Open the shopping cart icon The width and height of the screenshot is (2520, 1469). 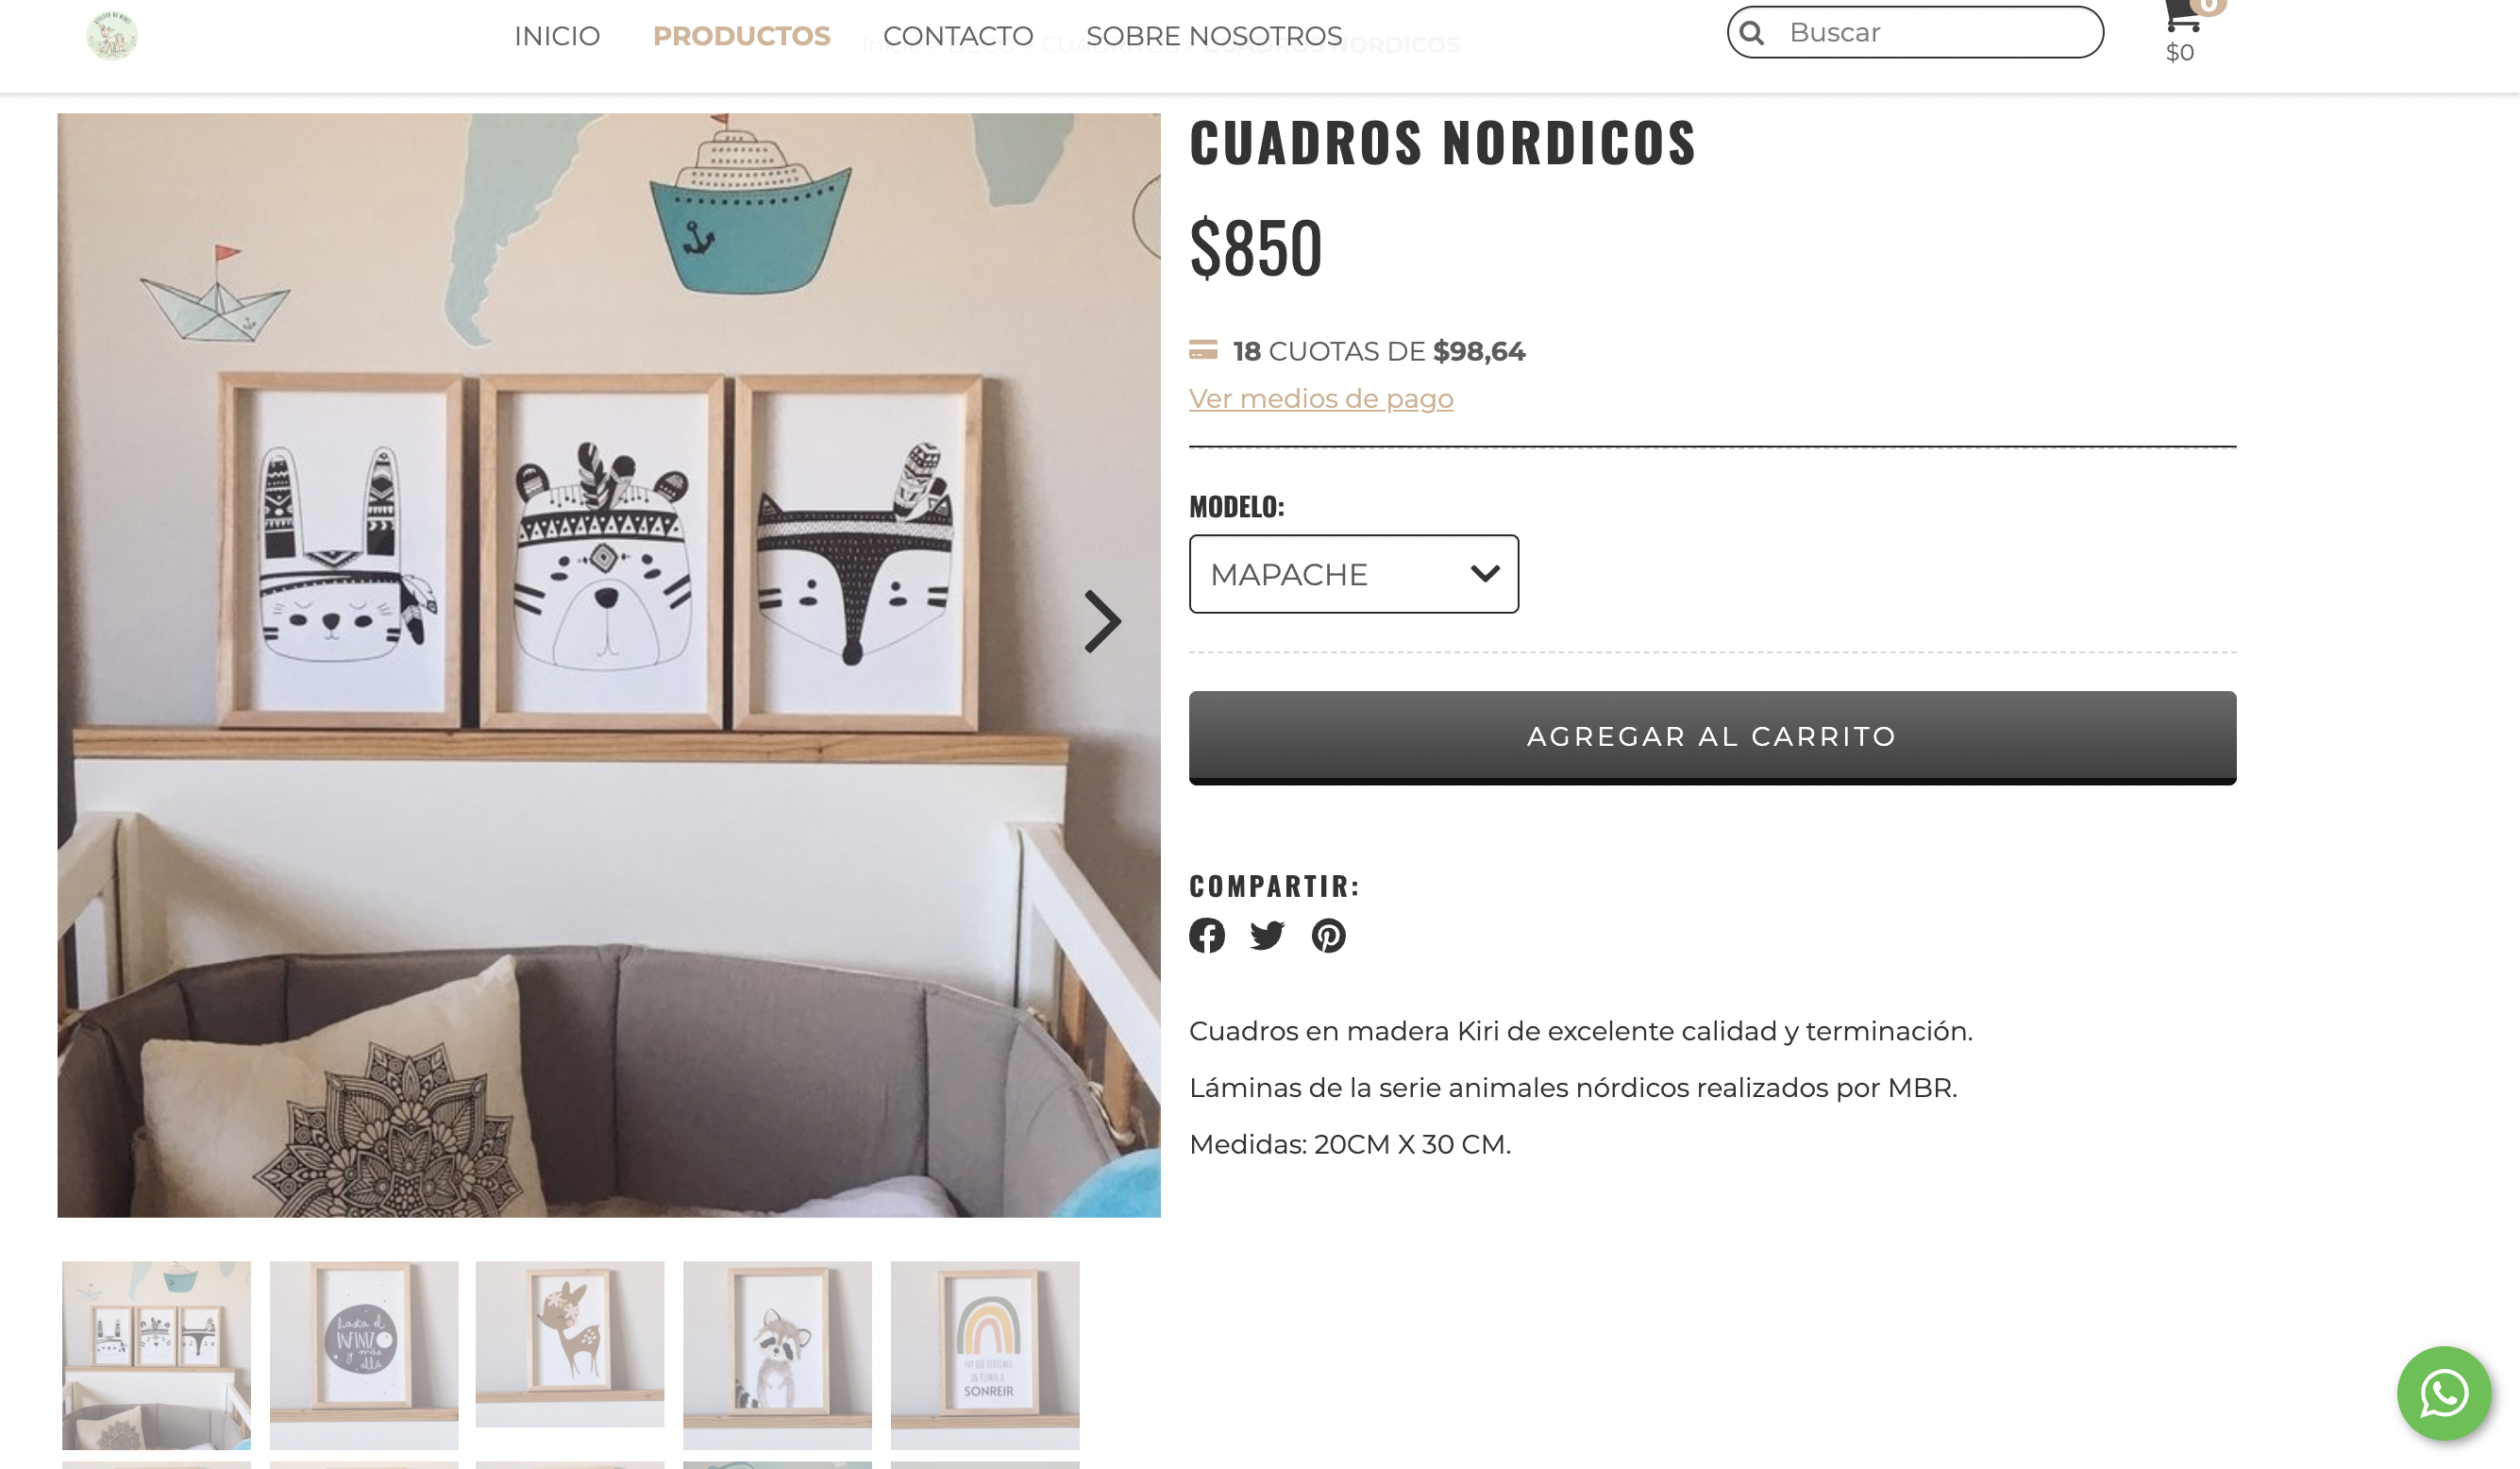pyautogui.click(x=2183, y=15)
